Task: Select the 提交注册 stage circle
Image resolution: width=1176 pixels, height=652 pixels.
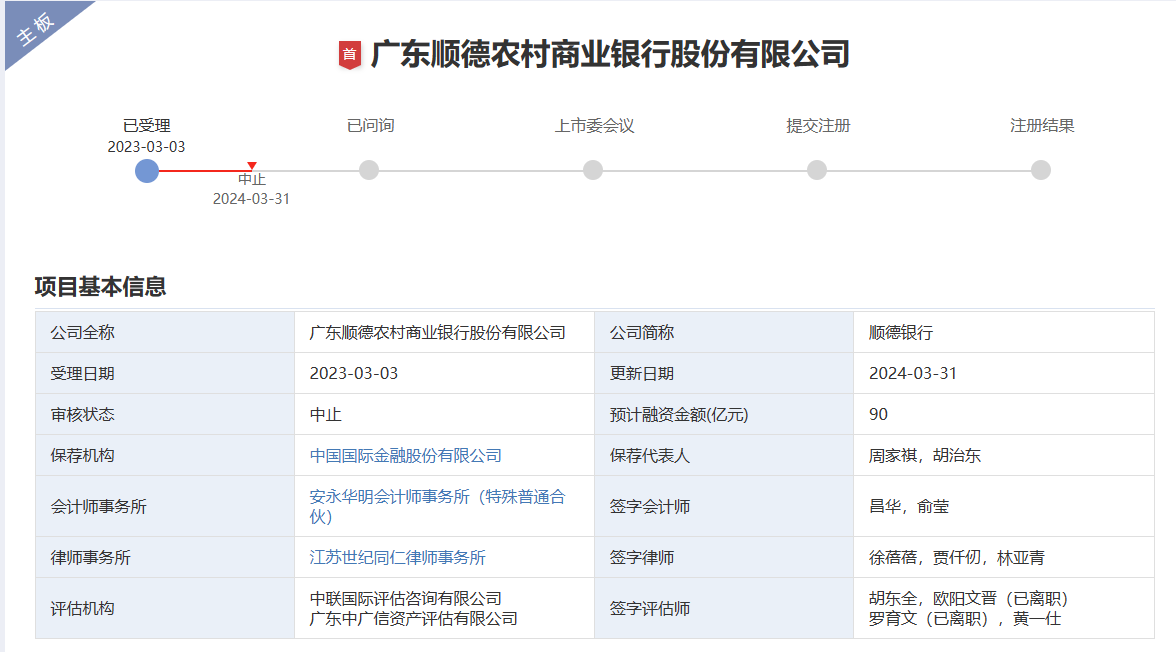Action: [817, 170]
